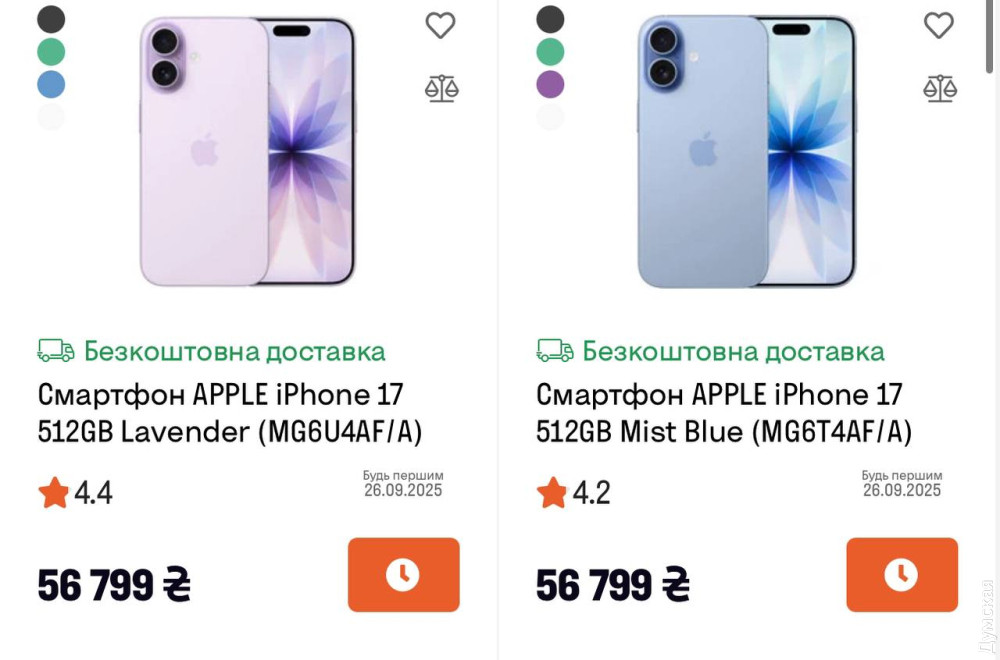This screenshot has width=1000, height=660.
Task: Click the orange clock button for Mist Blue iPhone
Action: point(902,575)
